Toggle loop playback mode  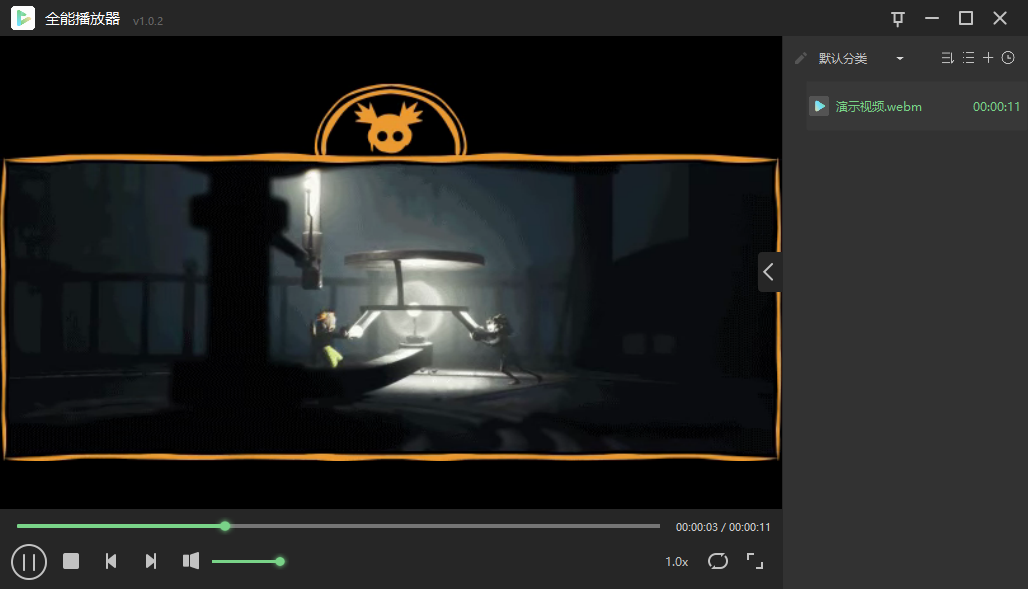click(718, 561)
